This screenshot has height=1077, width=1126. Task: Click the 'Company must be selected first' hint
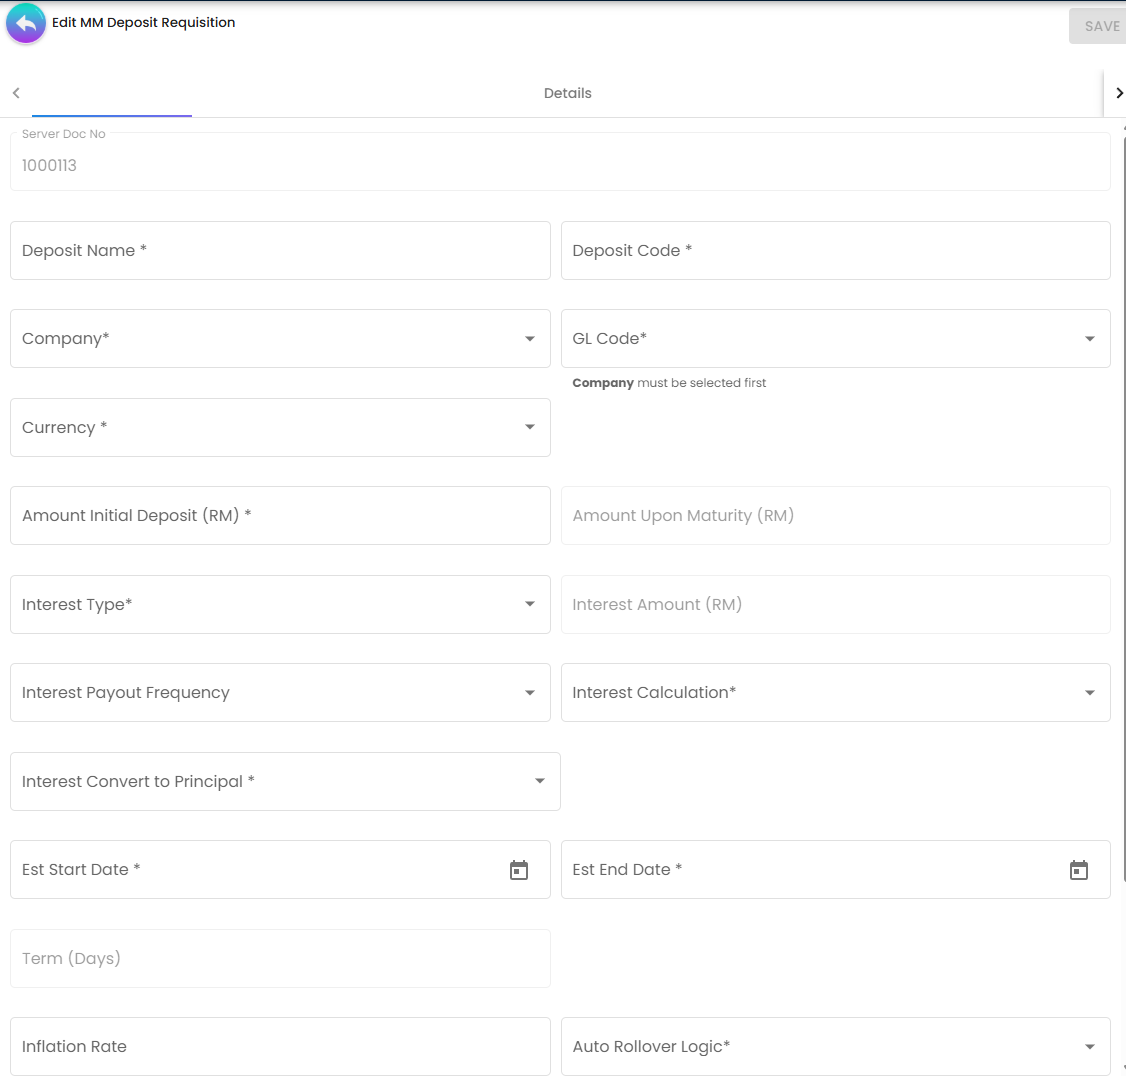[x=669, y=383]
